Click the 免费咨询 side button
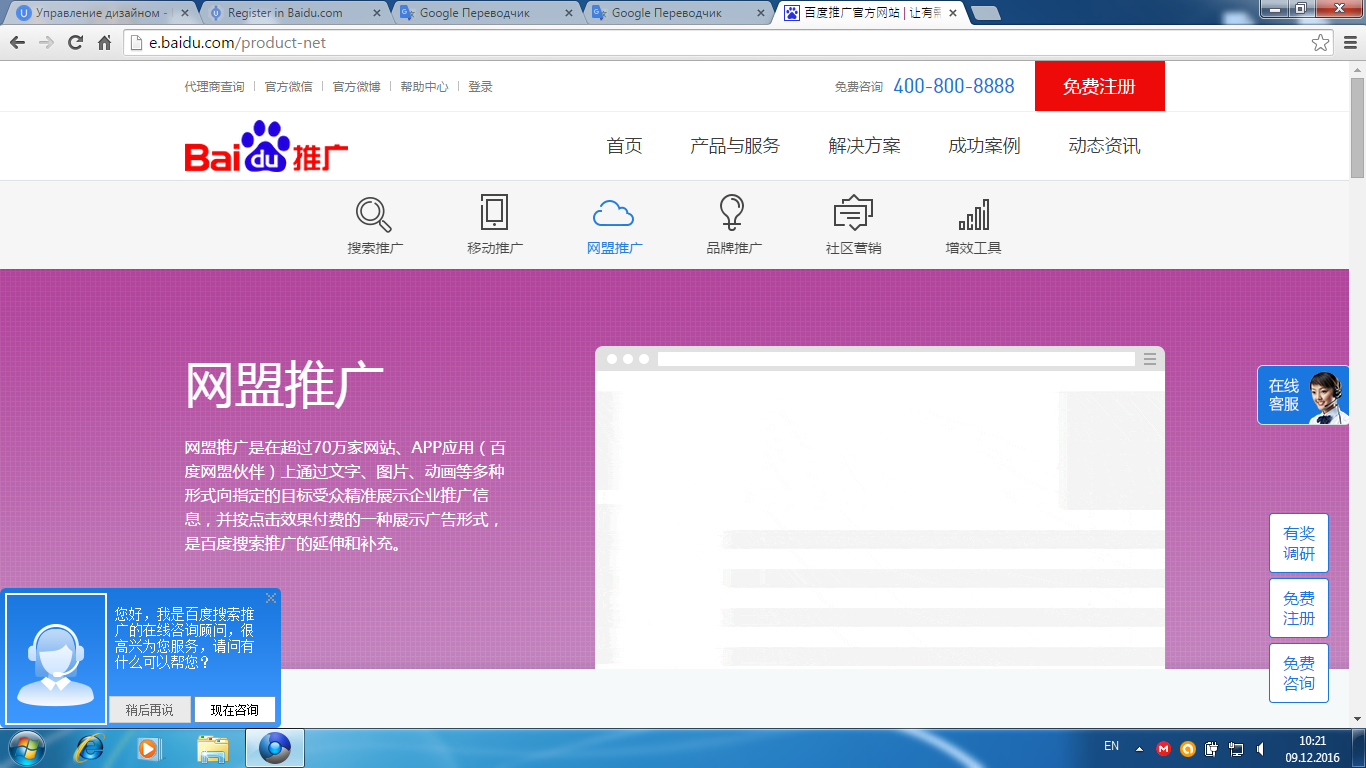The width and height of the screenshot is (1366, 768). (1299, 673)
